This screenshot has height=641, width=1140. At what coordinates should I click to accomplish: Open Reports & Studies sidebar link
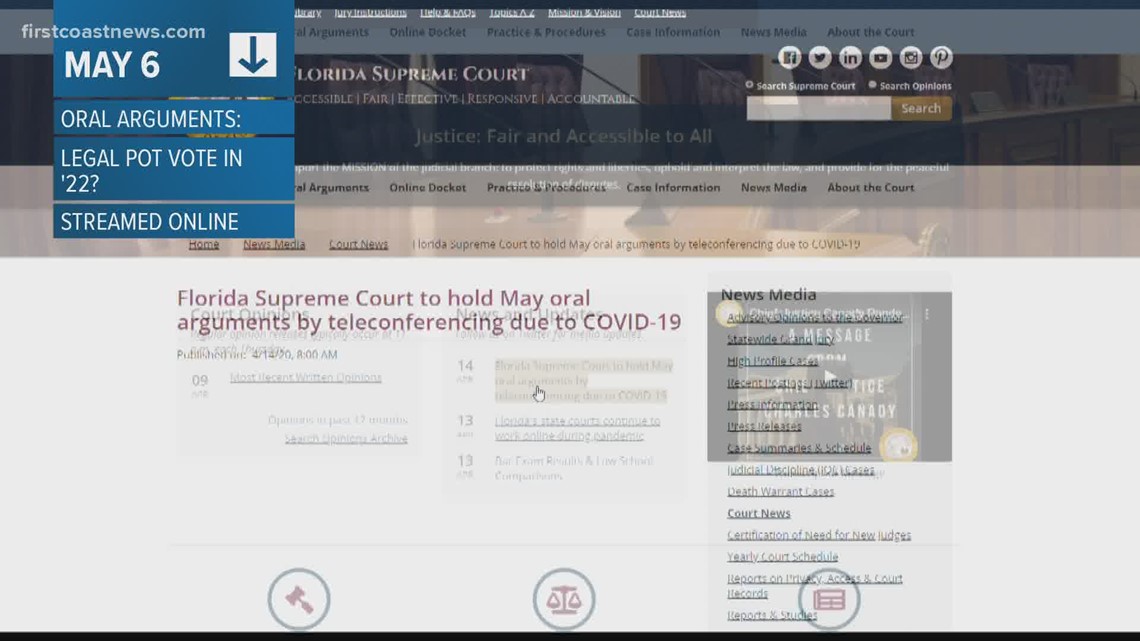click(772, 615)
